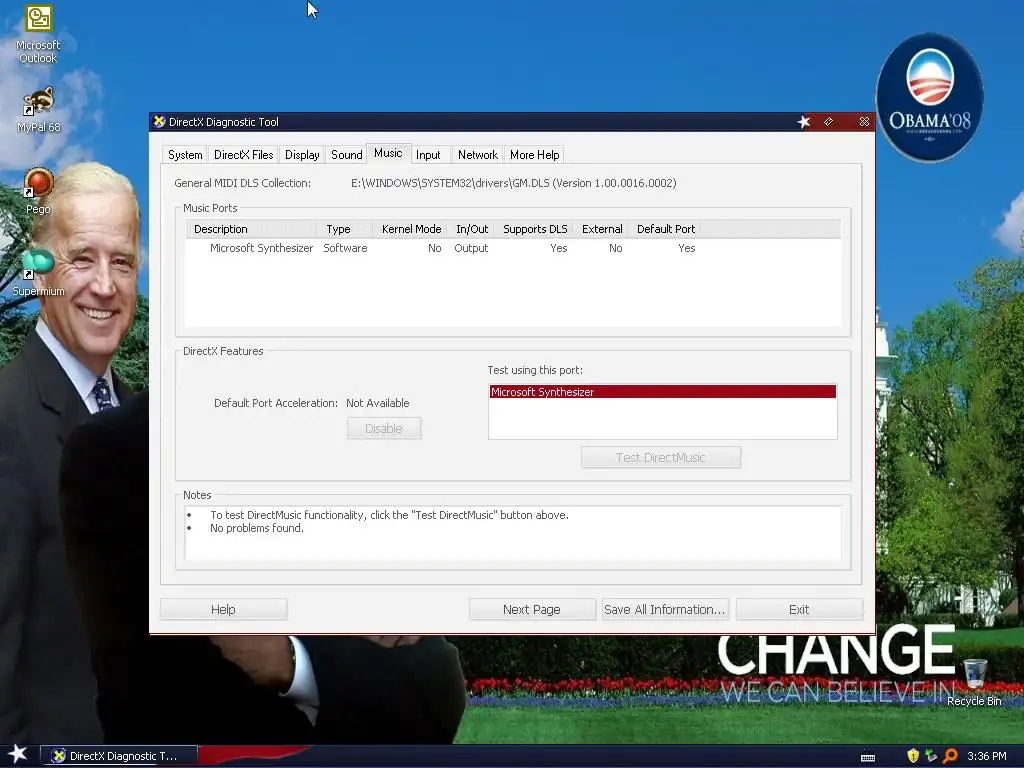1024x768 pixels.
Task: Click the Default Port Acceleration label
Action: pyautogui.click(x=276, y=403)
